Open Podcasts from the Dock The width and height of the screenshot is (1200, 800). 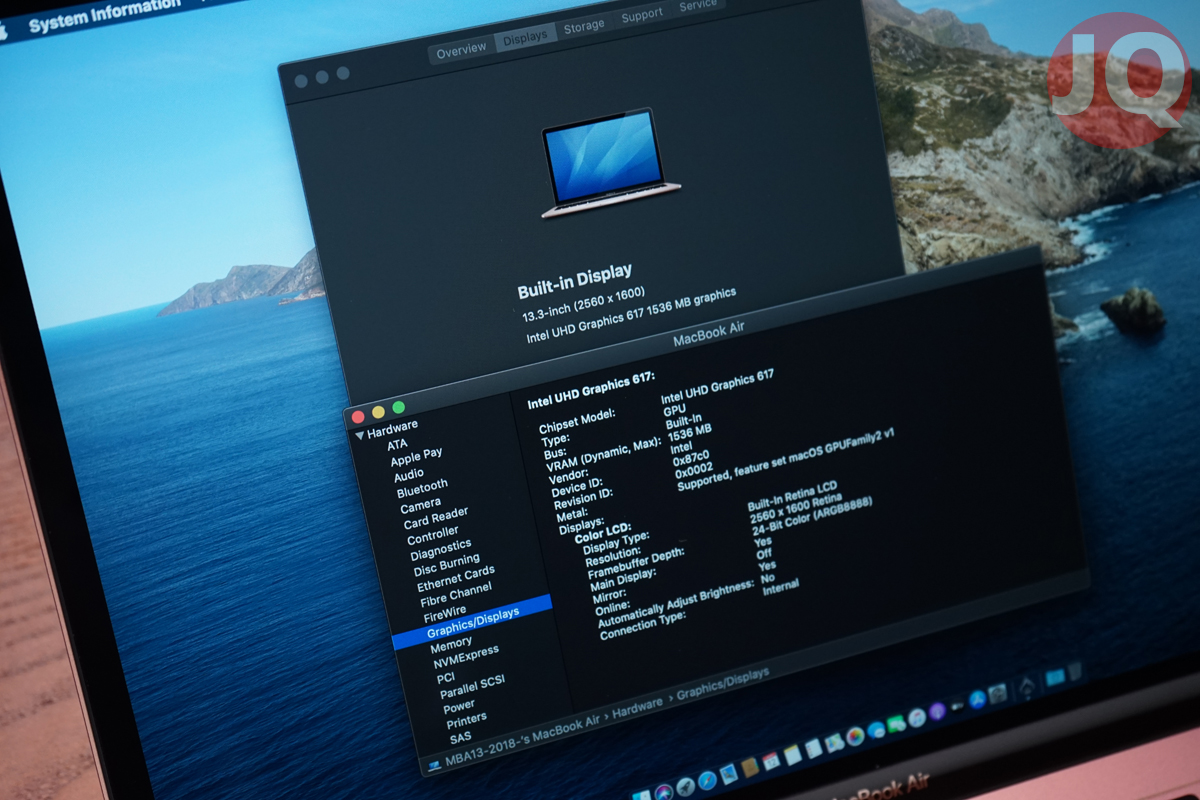coord(937,711)
